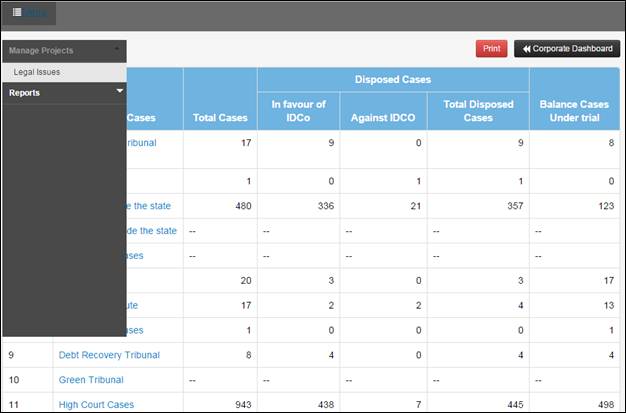
Task: Select balance cases value 17
Action: tap(609, 281)
